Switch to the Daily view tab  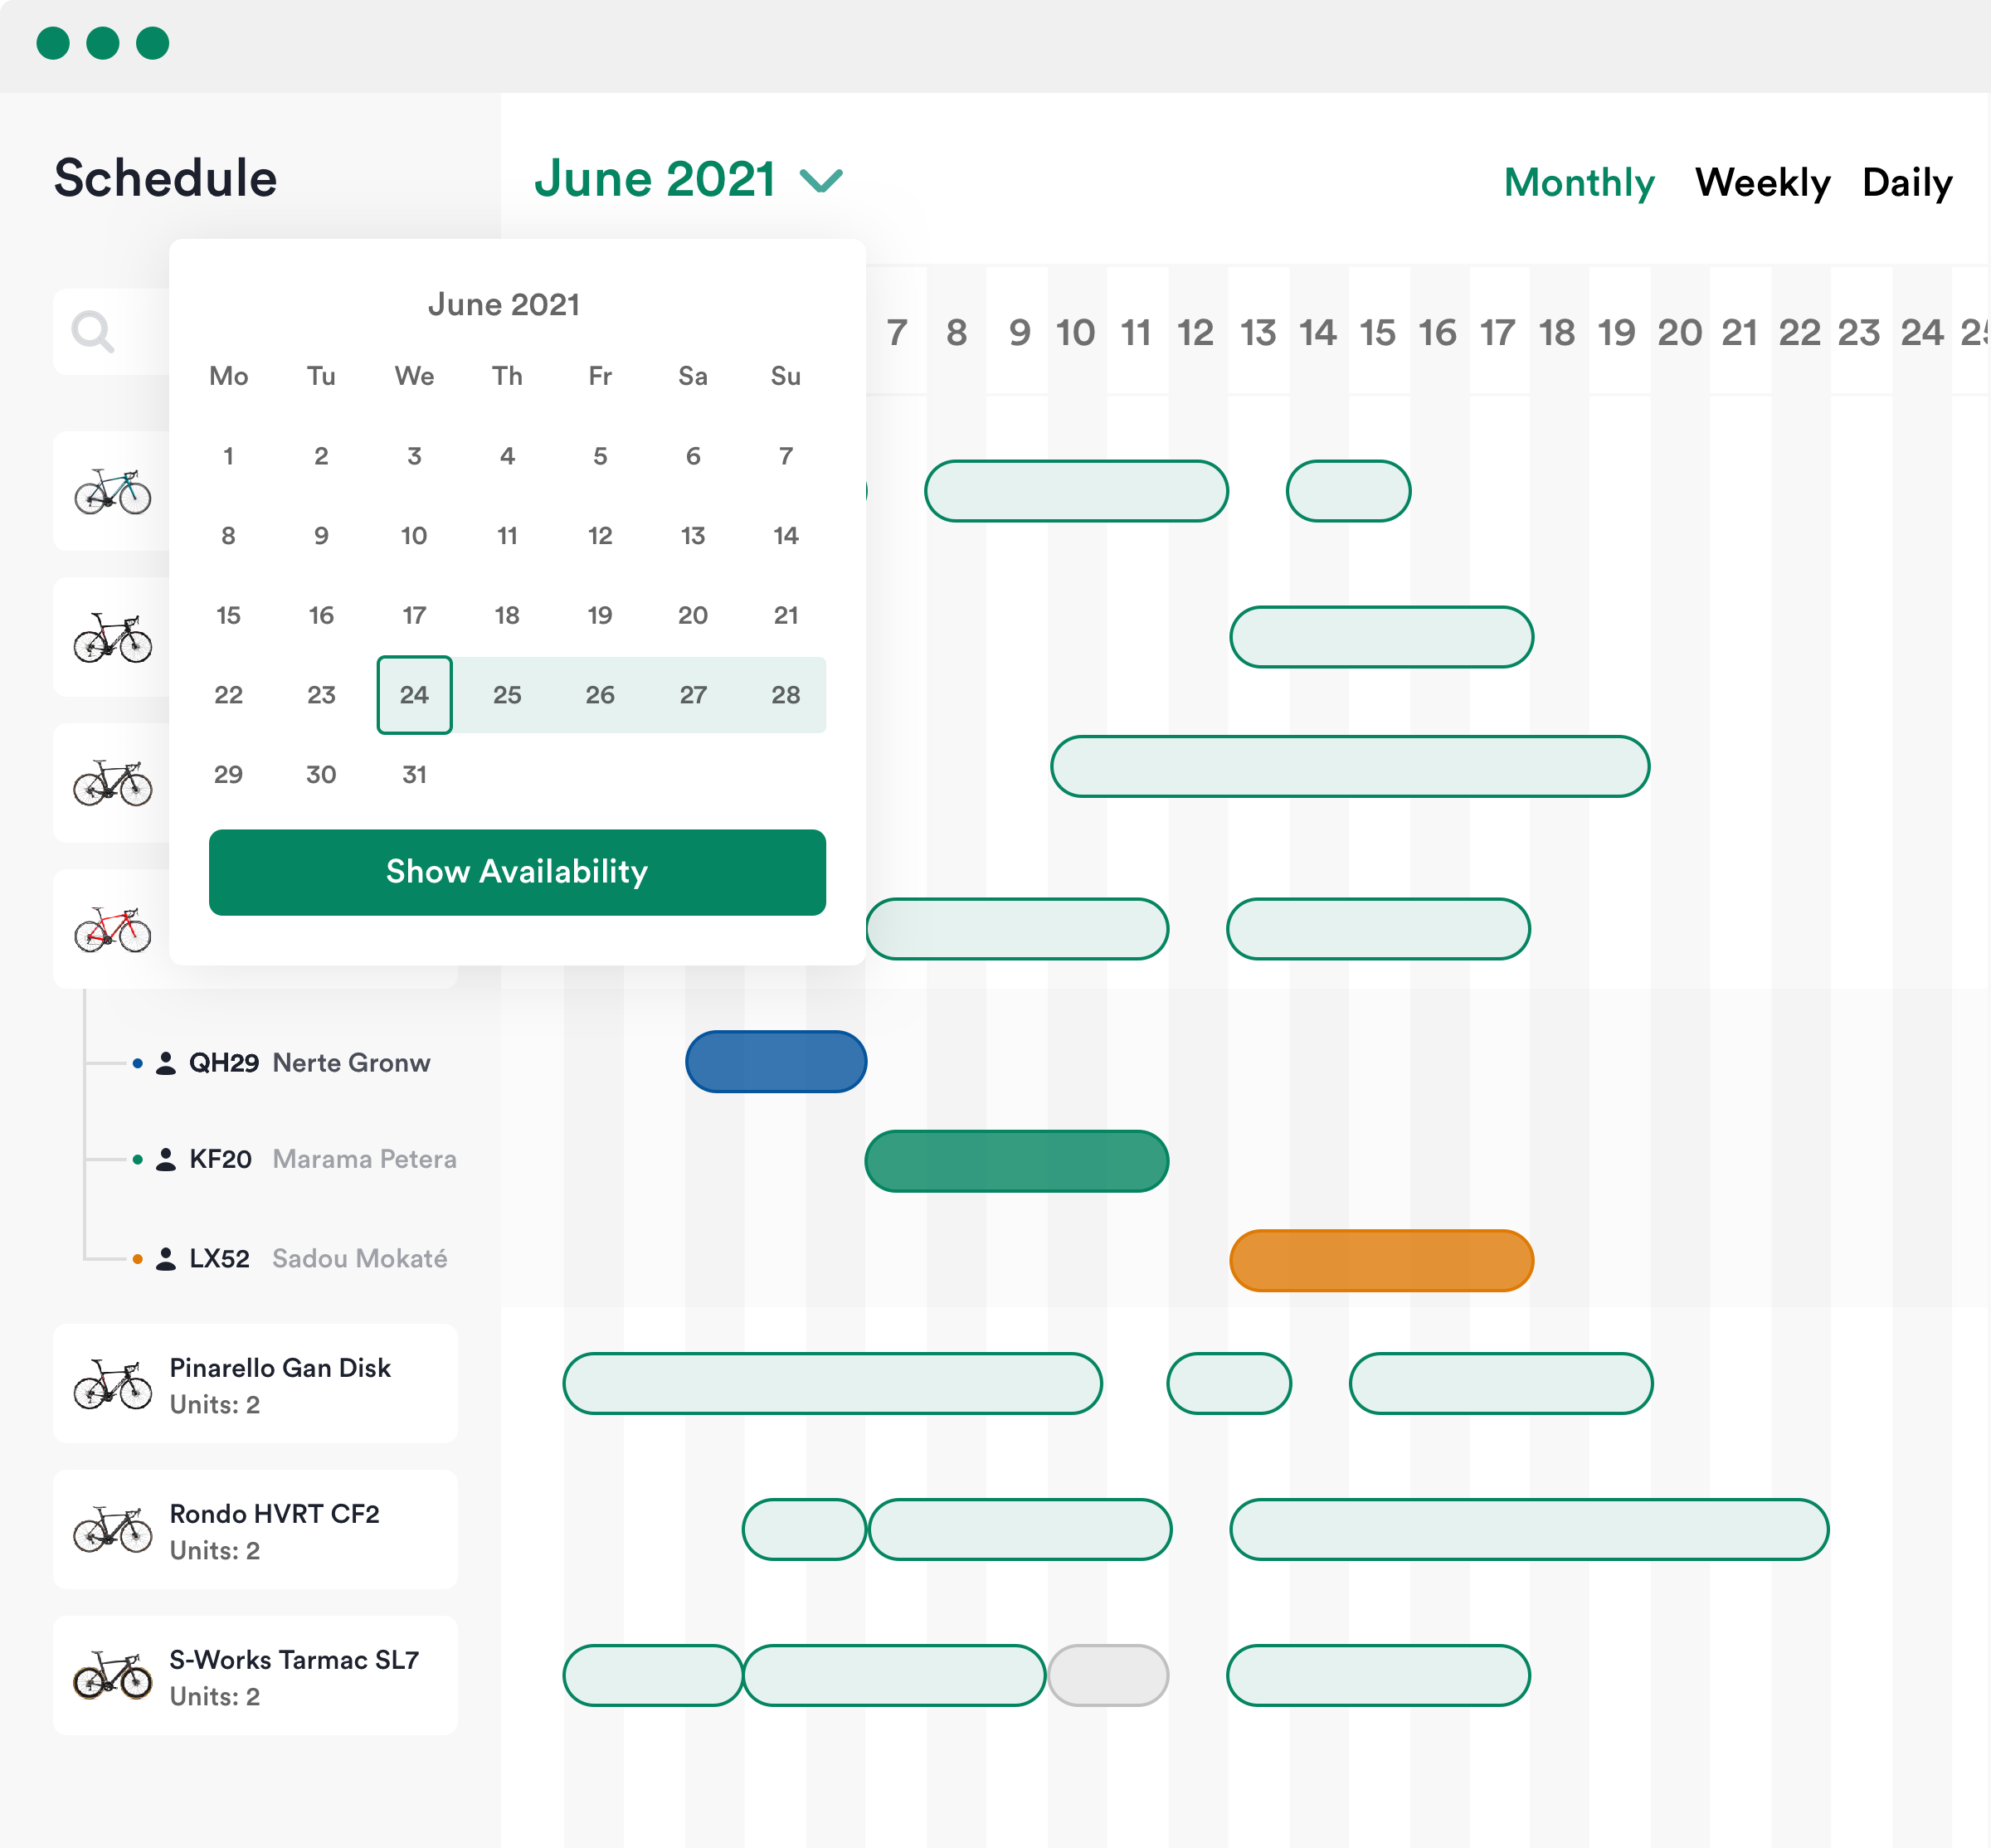1906,183
